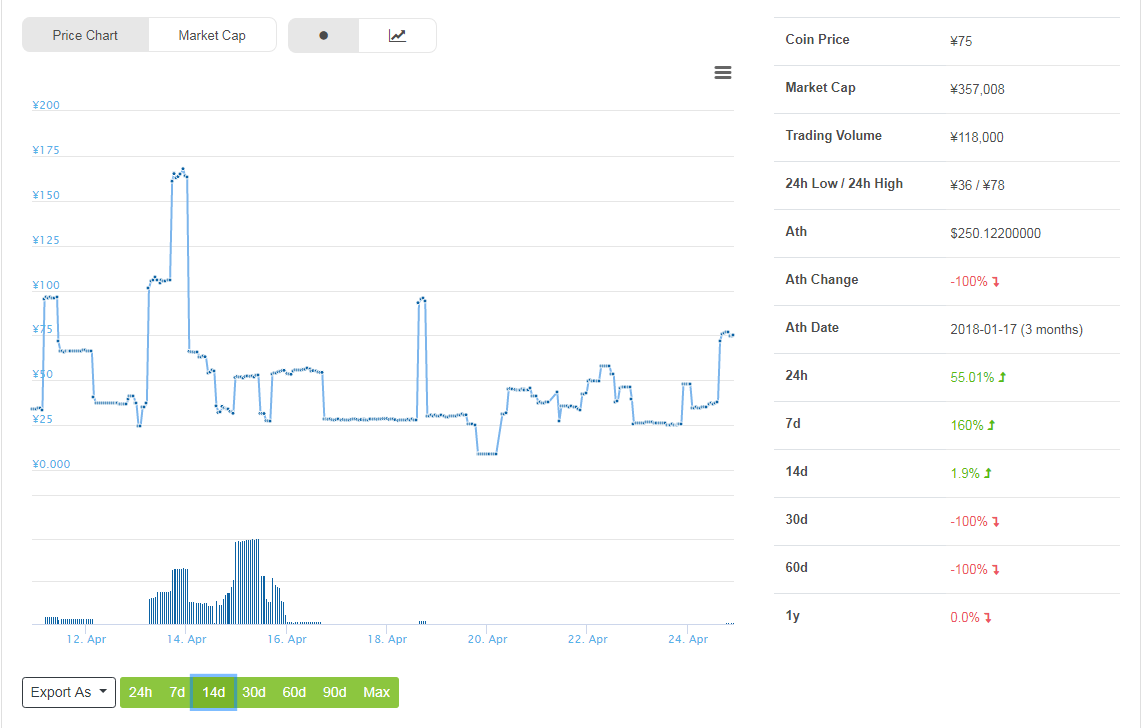Image resolution: width=1147 pixels, height=728 pixels.
Task: Click the price peak near ¥165 on chart
Action: pyautogui.click(x=182, y=170)
